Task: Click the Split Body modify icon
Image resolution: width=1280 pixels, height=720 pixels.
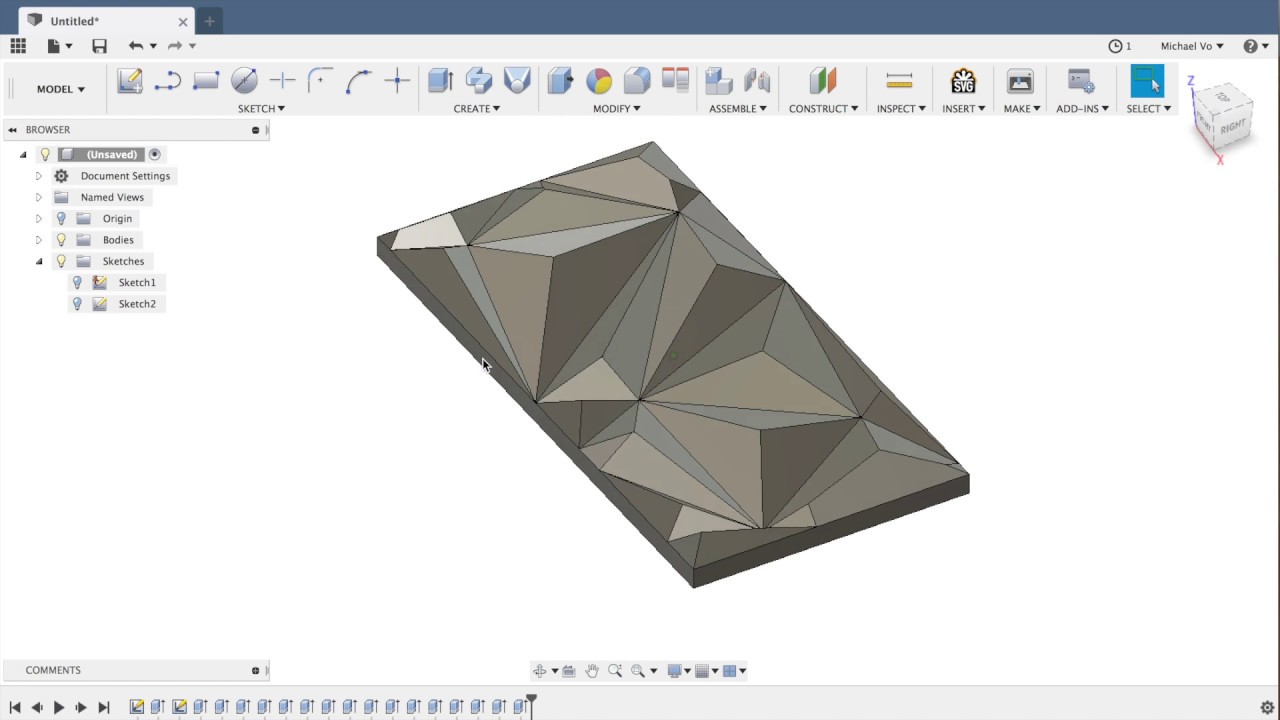Action: click(x=676, y=80)
